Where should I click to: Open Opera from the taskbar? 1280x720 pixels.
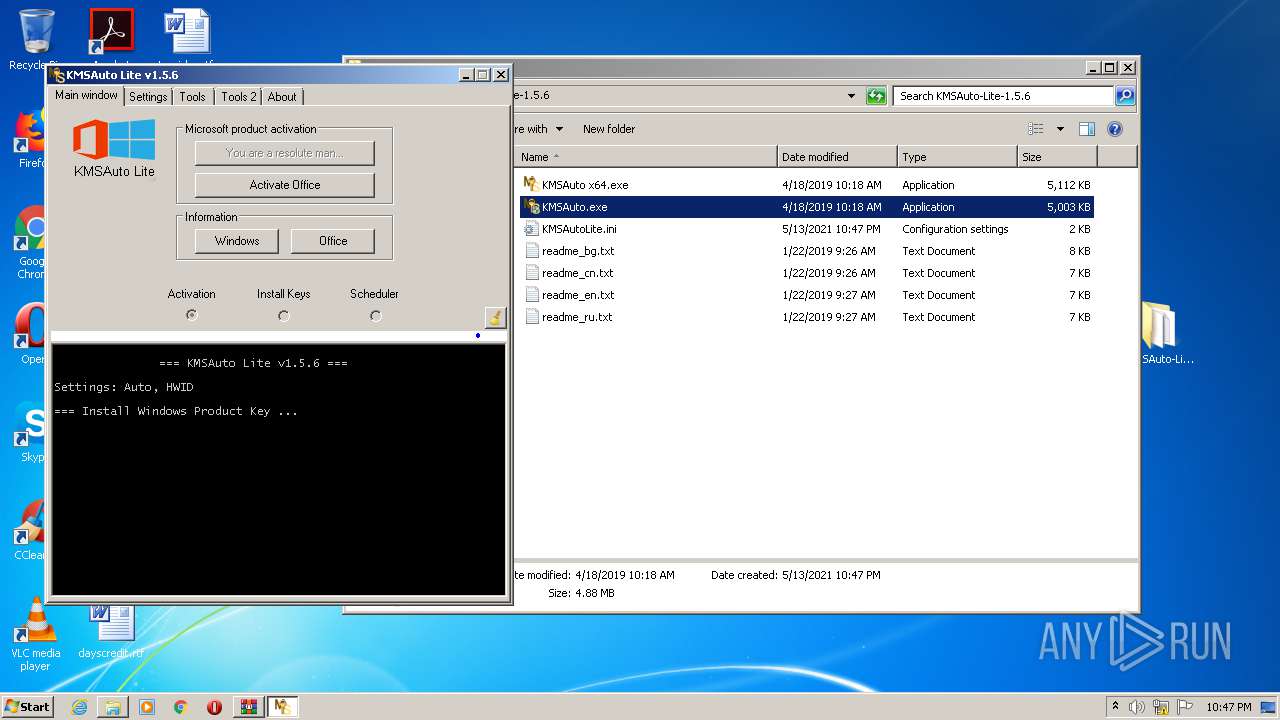coord(214,707)
